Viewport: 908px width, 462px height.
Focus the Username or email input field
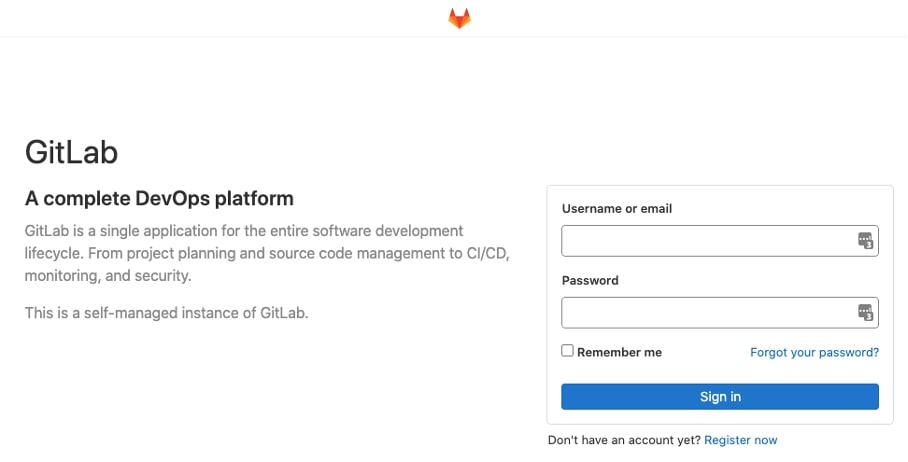(705, 241)
